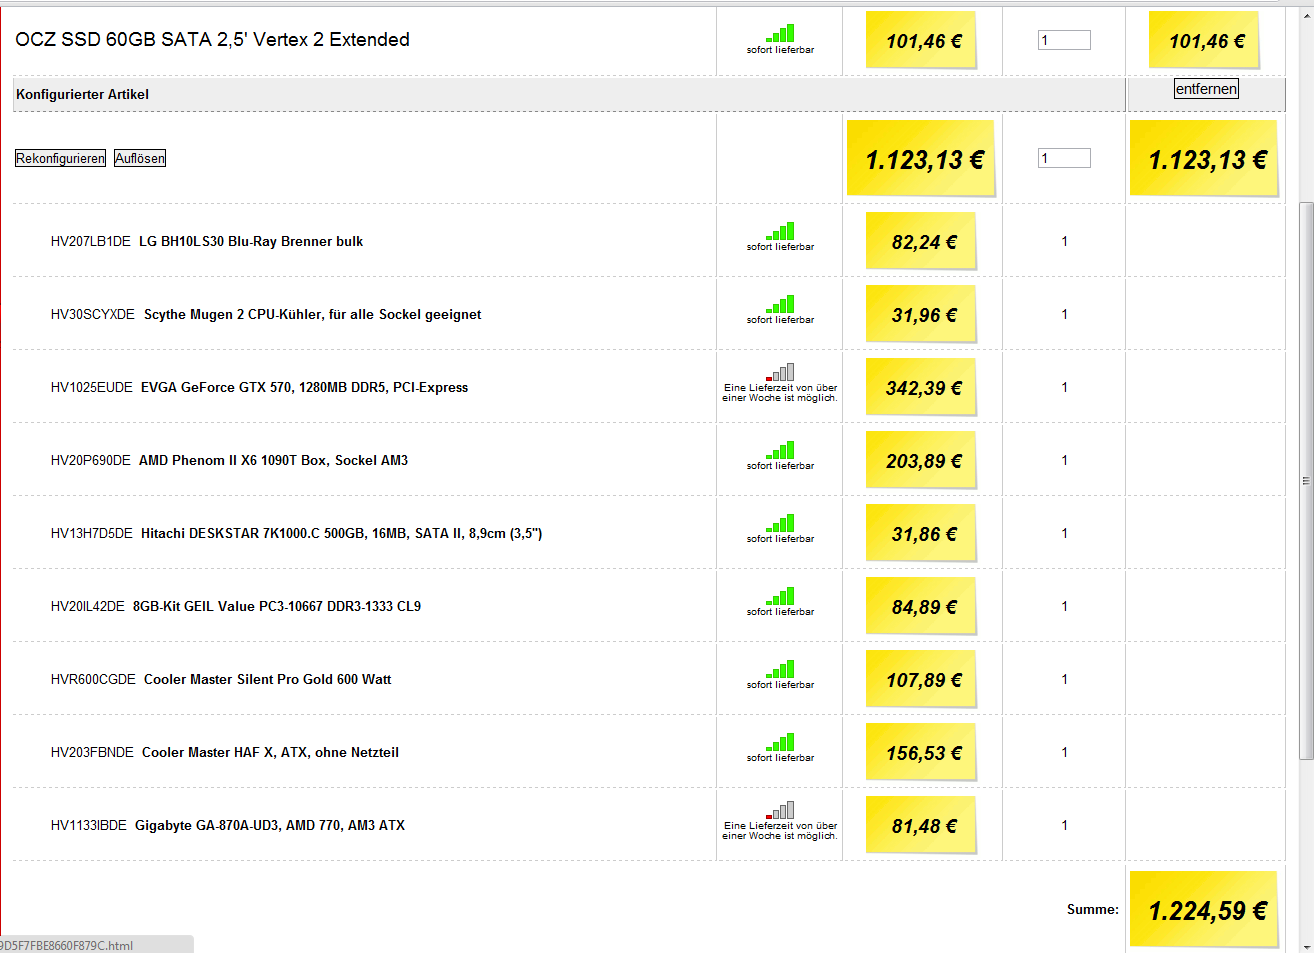Click LG BH10LS30 Blu-Ray Brenner bulk name
The height and width of the screenshot is (953, 1314).
pyautogui.click(x=251, y=241)
